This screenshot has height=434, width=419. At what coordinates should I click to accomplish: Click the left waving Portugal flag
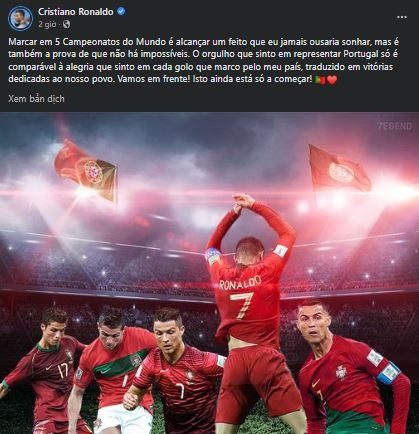[x=86, y=170]
